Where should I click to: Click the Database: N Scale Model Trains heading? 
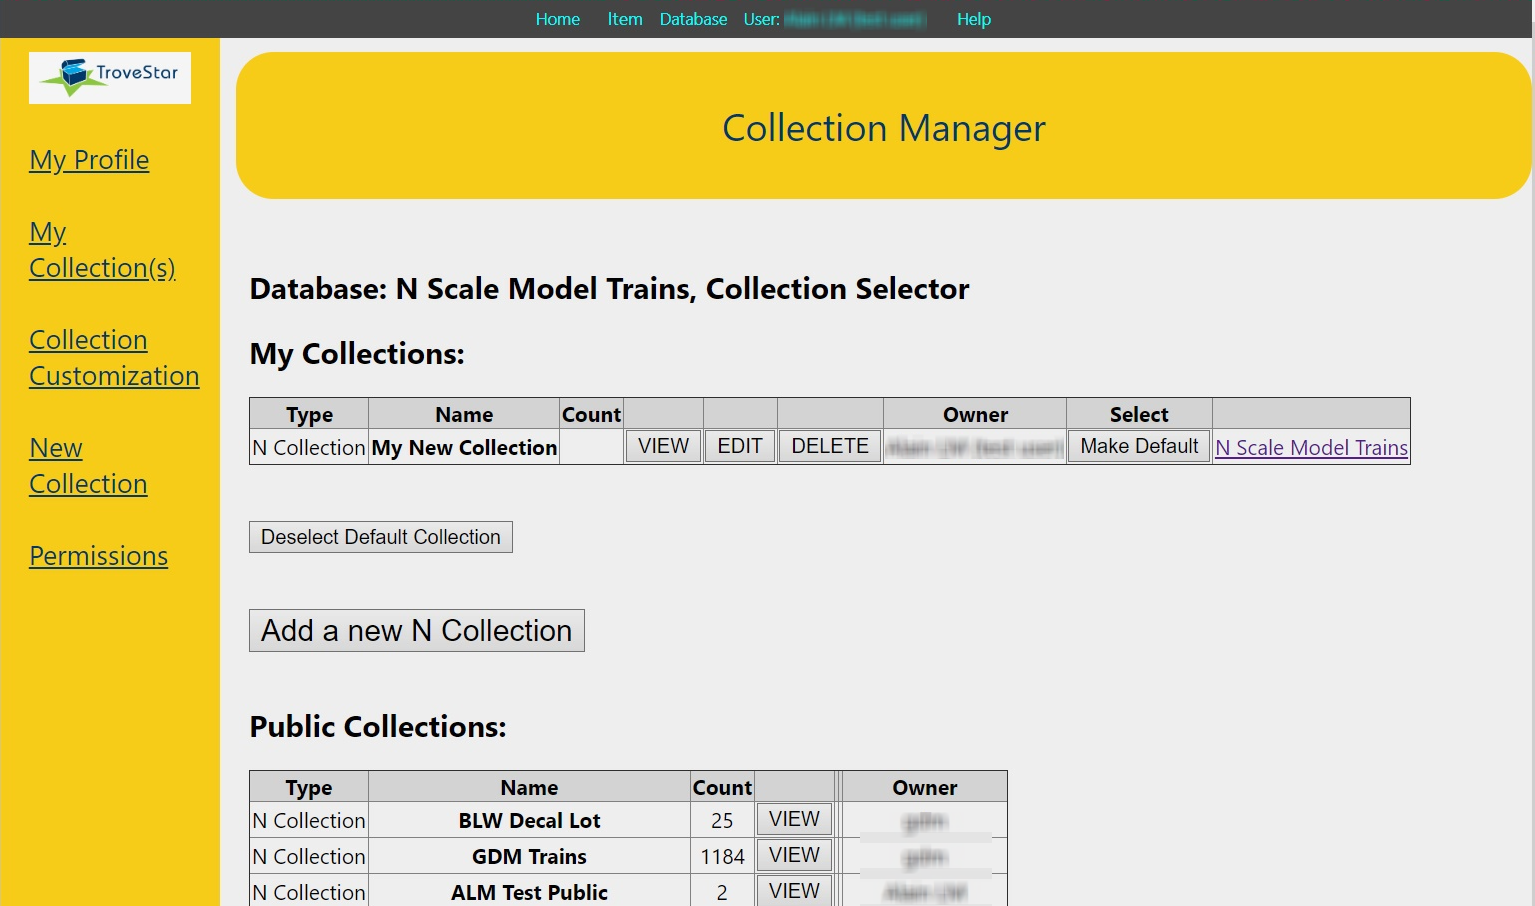[x=609, y=289]
